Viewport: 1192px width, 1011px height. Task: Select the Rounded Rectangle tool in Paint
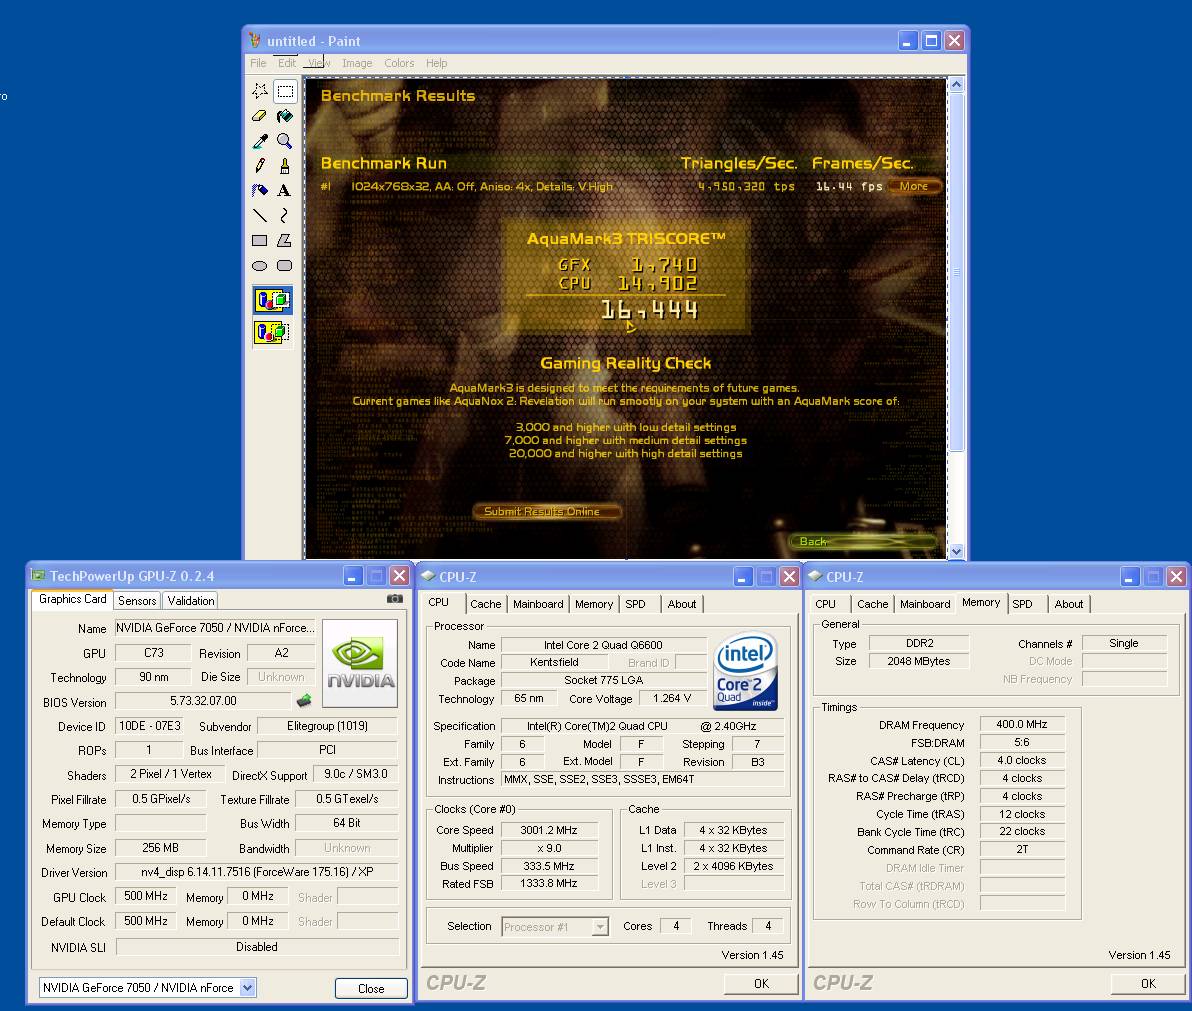[x=285, y=265]
